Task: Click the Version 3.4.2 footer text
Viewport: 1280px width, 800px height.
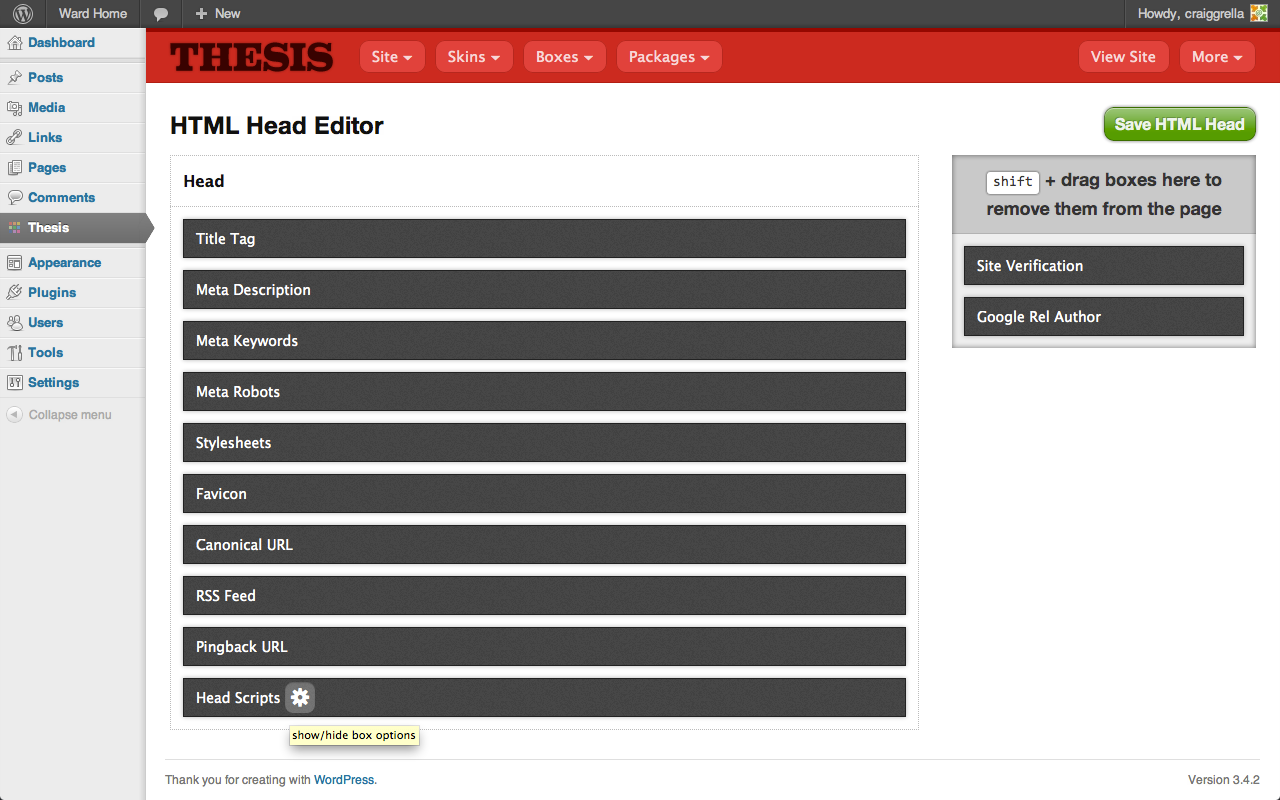Action: click(x=1223, y=780)
